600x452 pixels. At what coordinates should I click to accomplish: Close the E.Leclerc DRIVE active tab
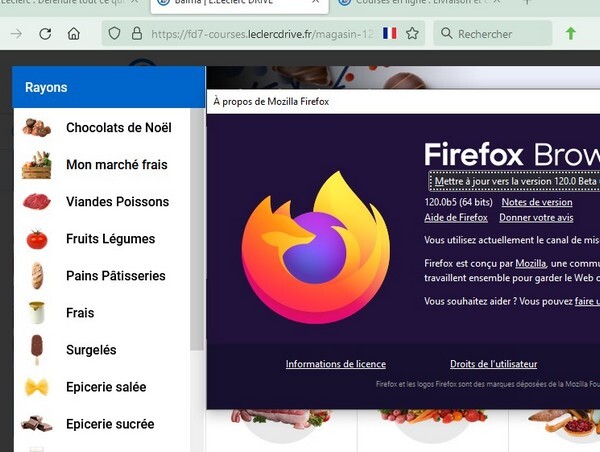[x=316, y=2]
